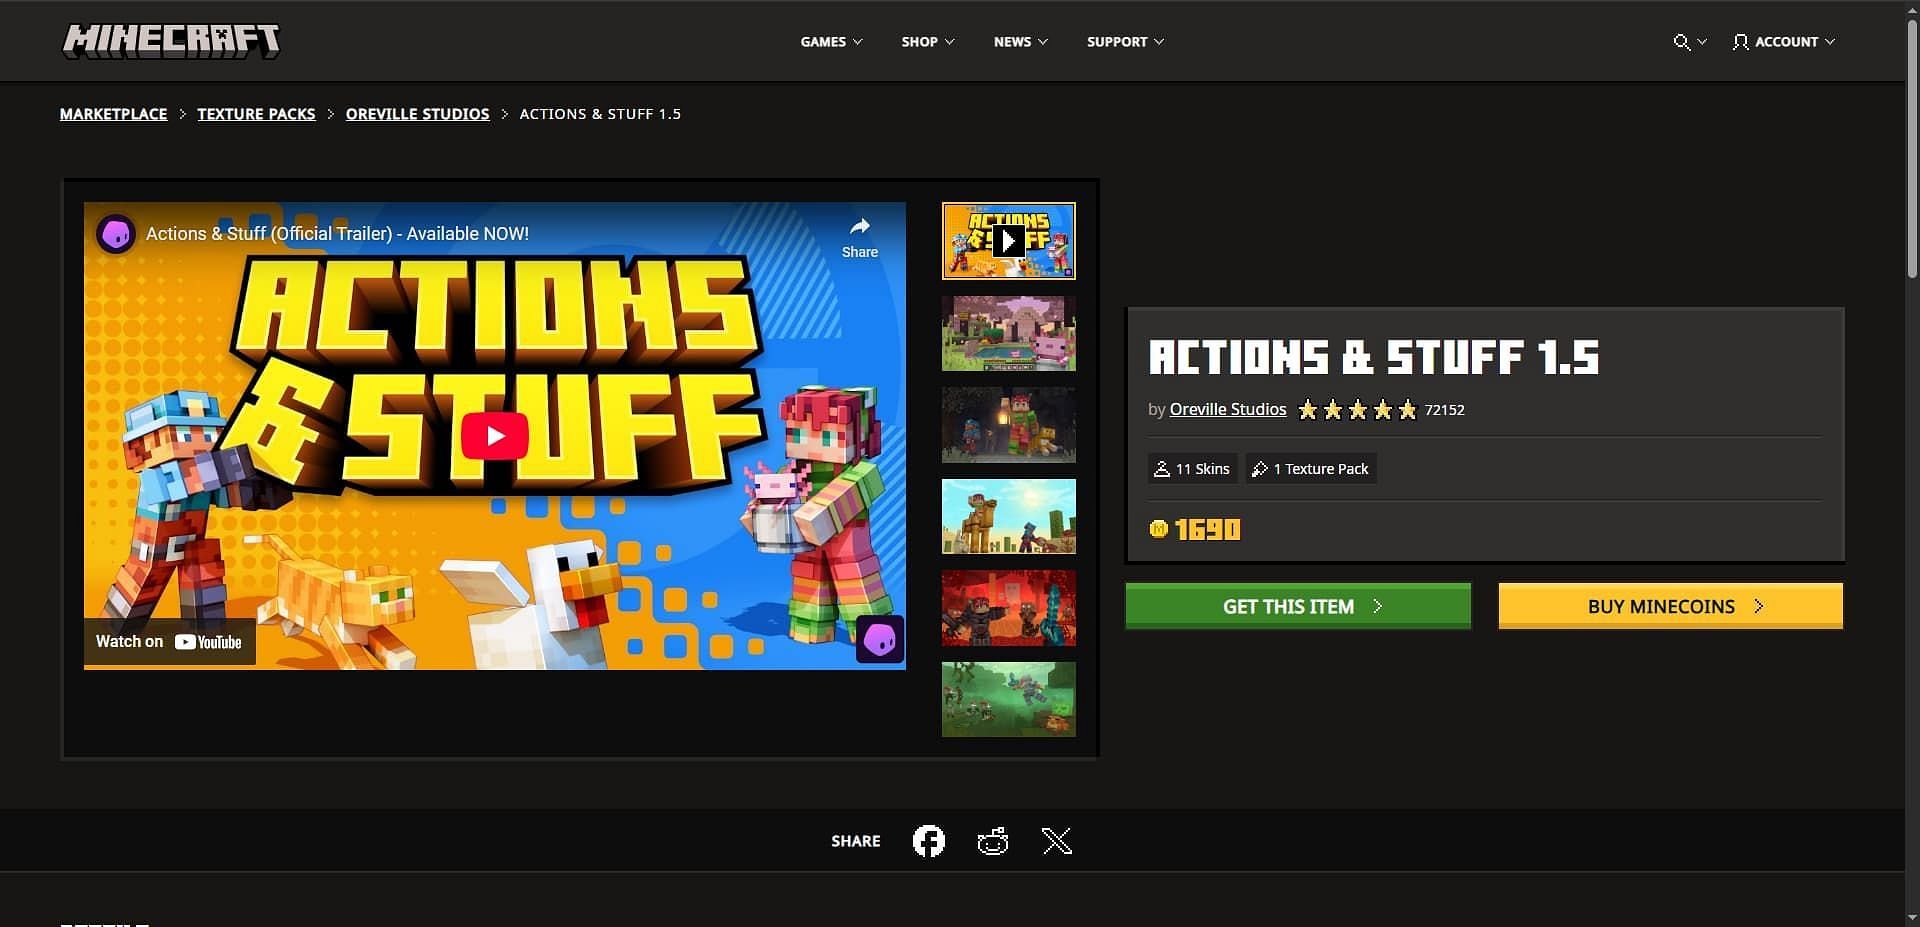
Task: Click the Minecraft logo
Action: coord(171,41)
